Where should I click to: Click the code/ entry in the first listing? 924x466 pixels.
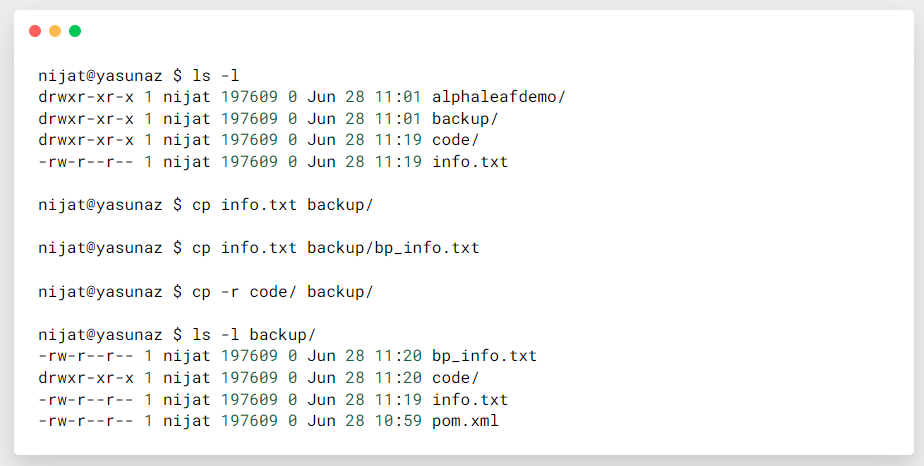456,140
